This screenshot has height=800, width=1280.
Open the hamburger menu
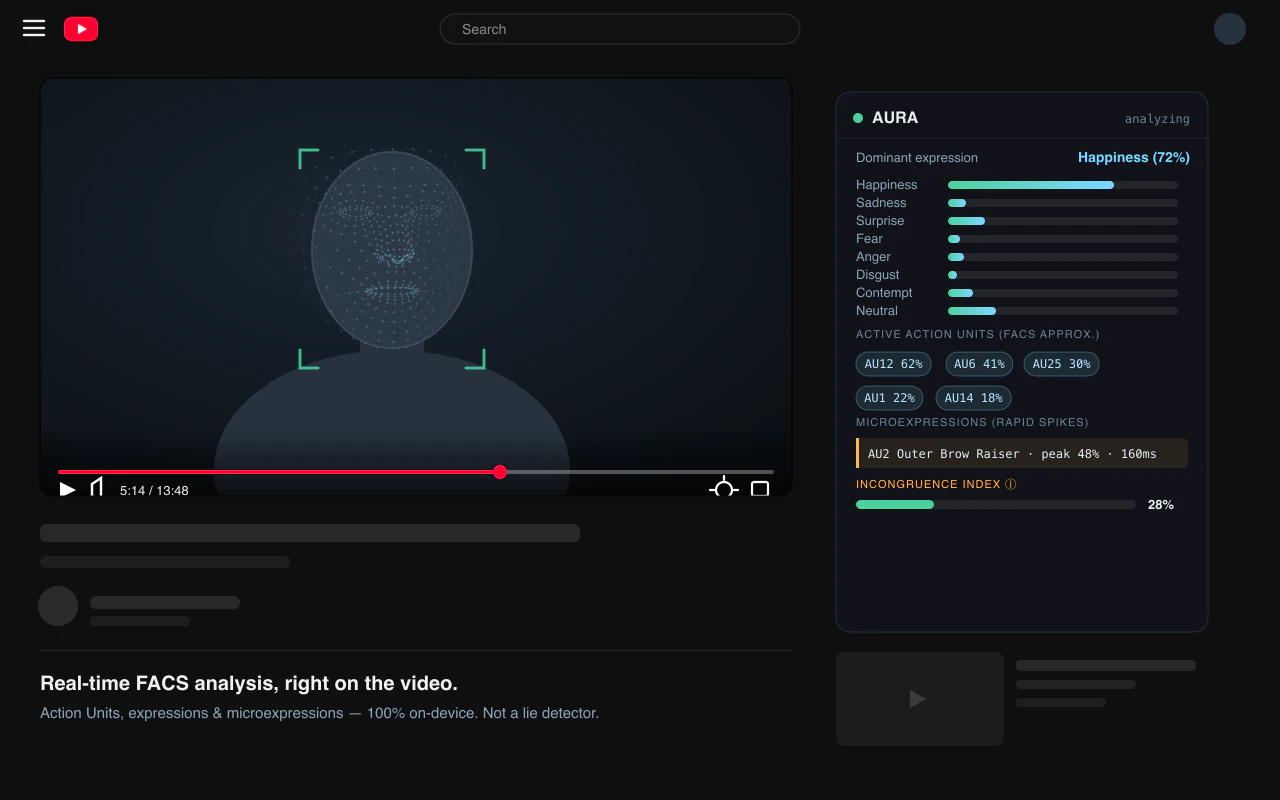coord(34,28)
